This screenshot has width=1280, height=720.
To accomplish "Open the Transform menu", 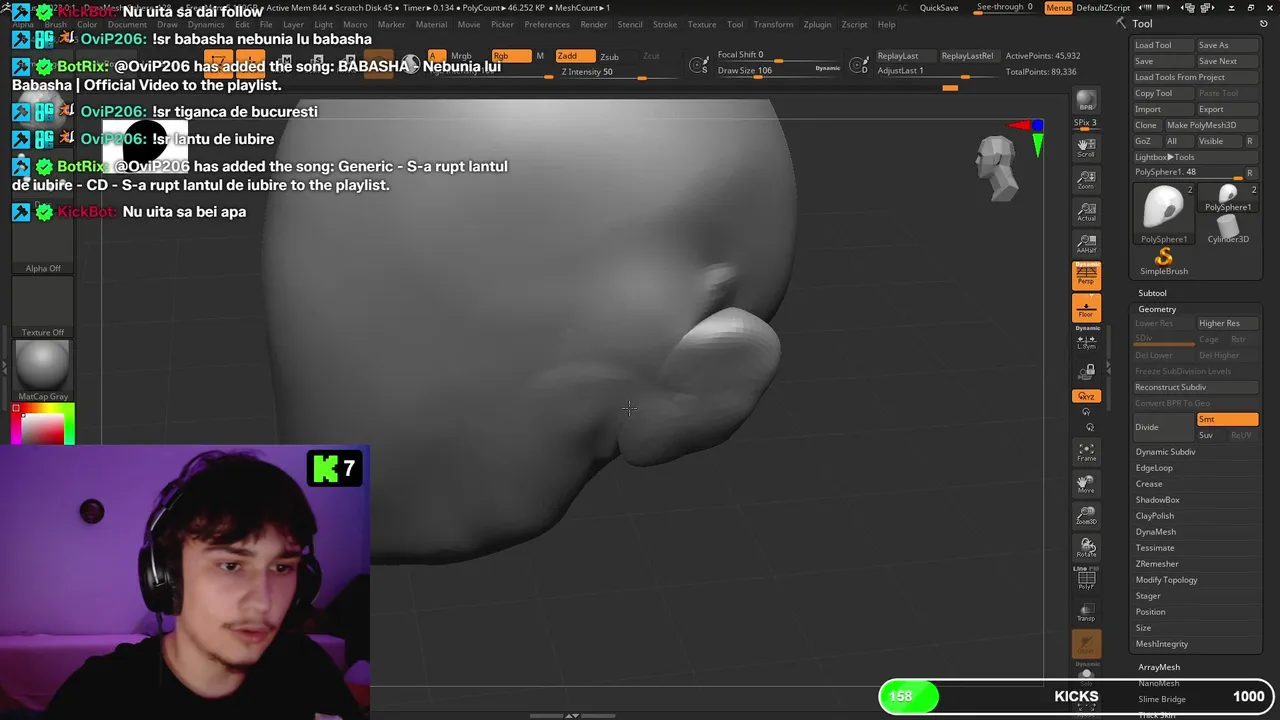I will coord(773,24).
